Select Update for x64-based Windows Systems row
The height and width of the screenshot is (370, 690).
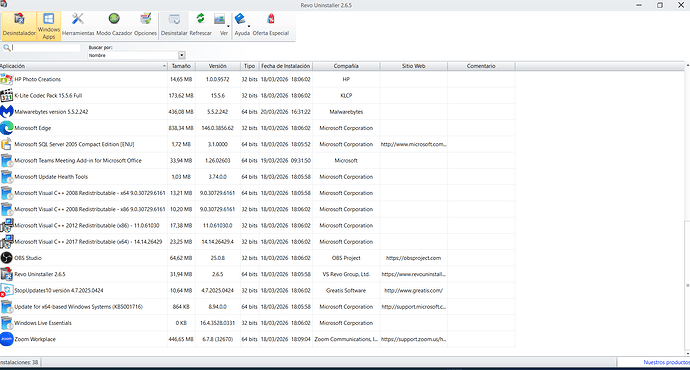(x=257, y=307)
